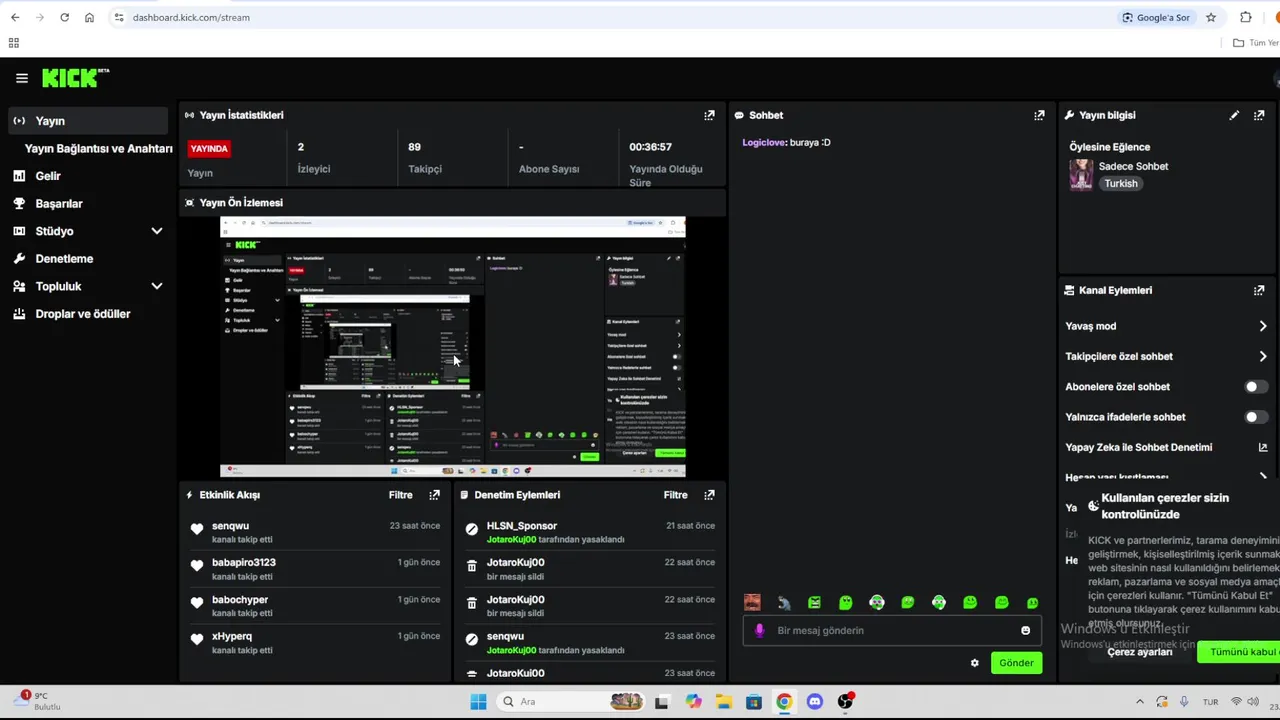Open Filtre in Denetim Eylemleri
This screenshot has height=720, width=1280.
675,495
